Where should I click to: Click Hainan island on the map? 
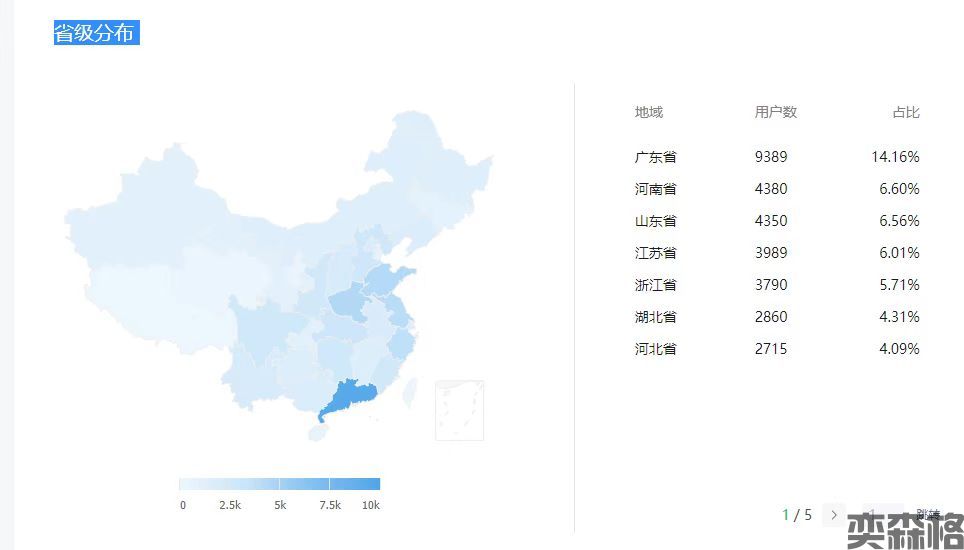(x=317, y=434)
